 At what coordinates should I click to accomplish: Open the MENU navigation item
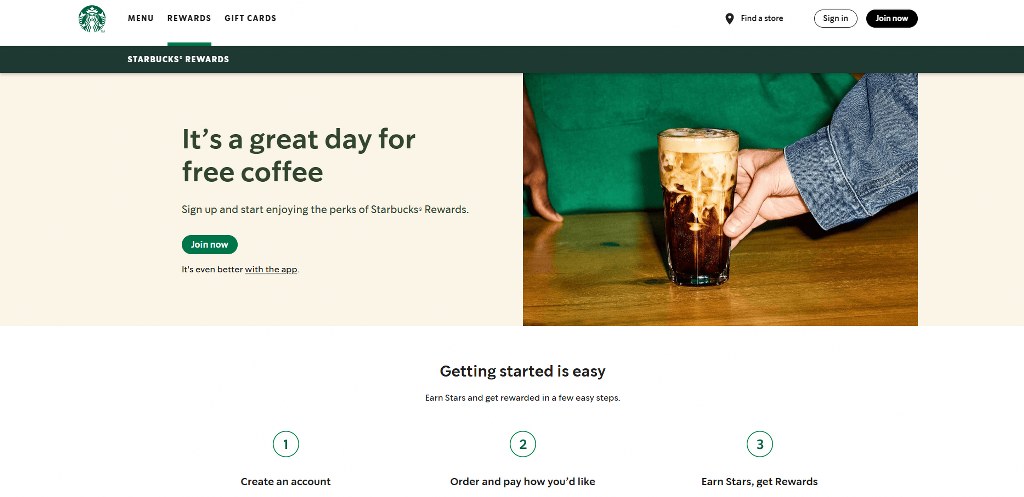[x=140, y=18]
